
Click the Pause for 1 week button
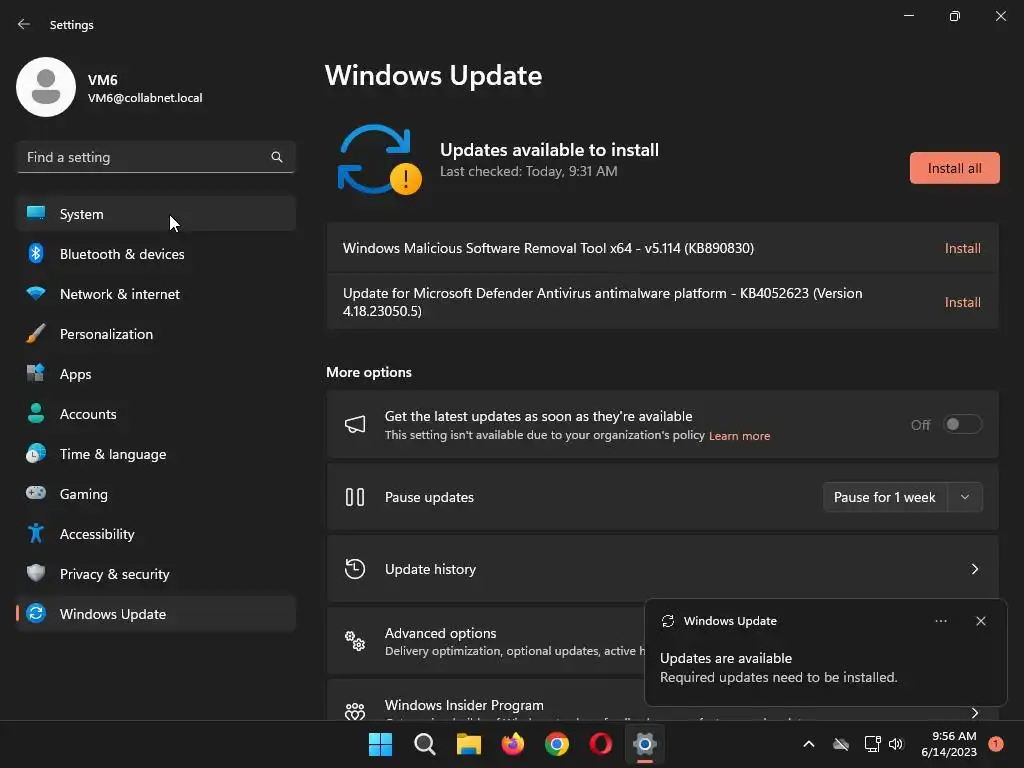pos(884,497)
